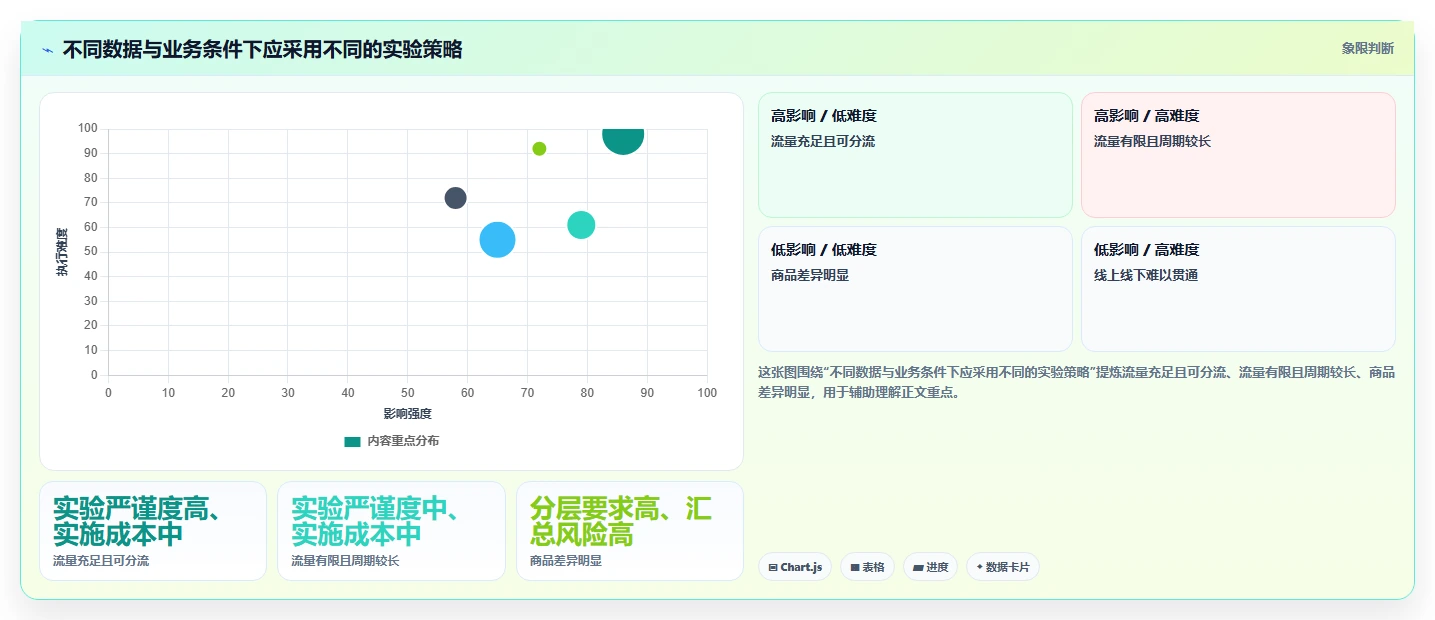This screenshot has width=1435, height=620.
Task: Click the 影响强度 x-axis label
Action: click(x=407, y=413)
